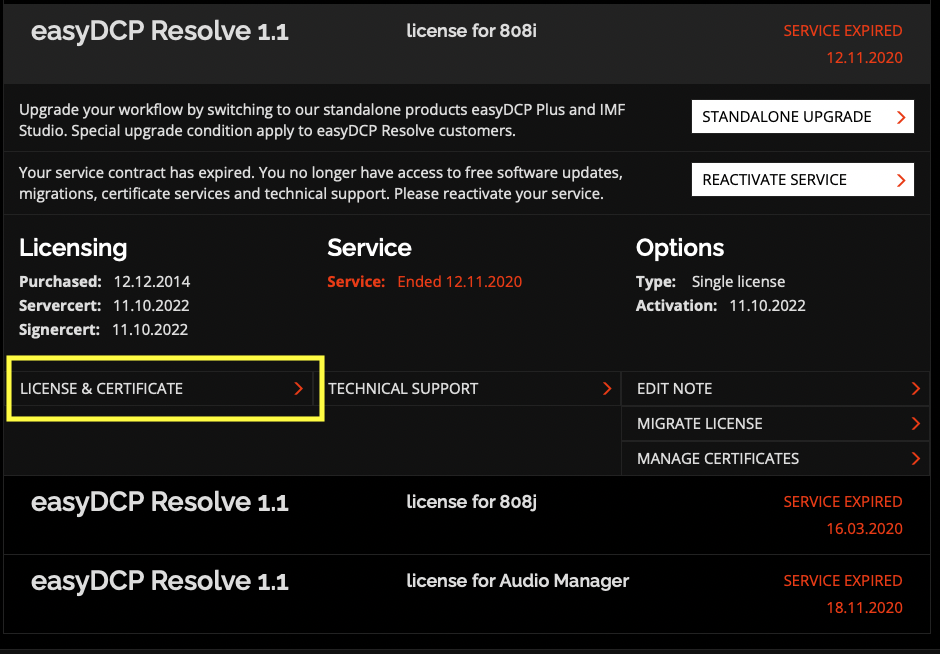Collapse the license for 808i header
940x654 pixels.
(467, 43)
